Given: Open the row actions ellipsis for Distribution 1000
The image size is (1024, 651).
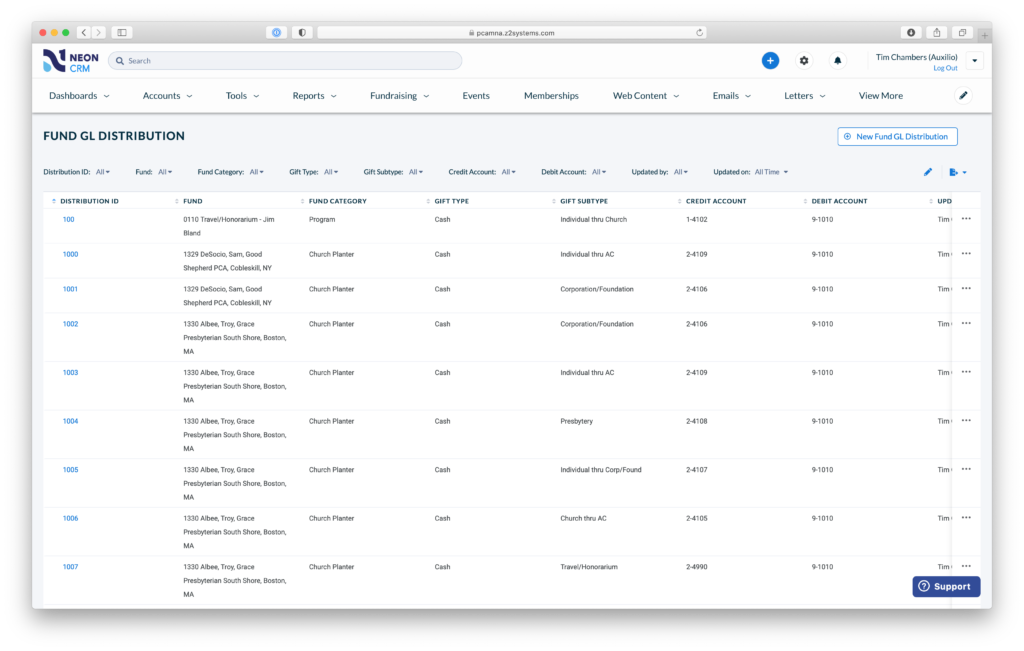Looking at the screenshot, I should tap(965, 254).
